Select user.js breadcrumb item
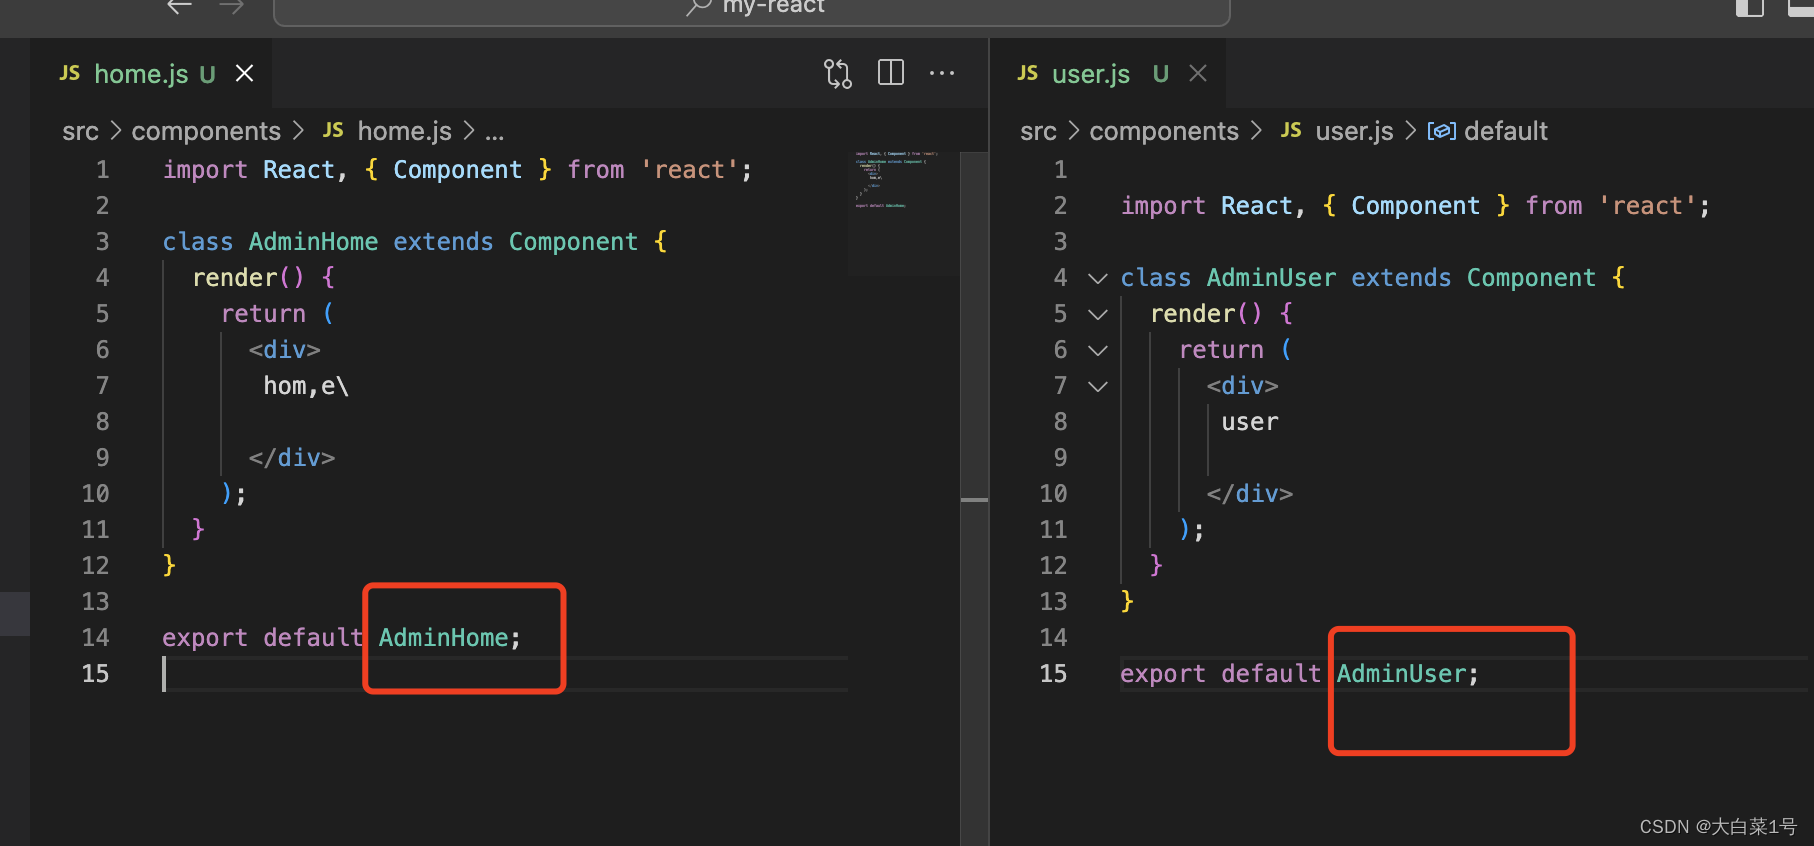The image size is (1814, 846). (1354, 131)
